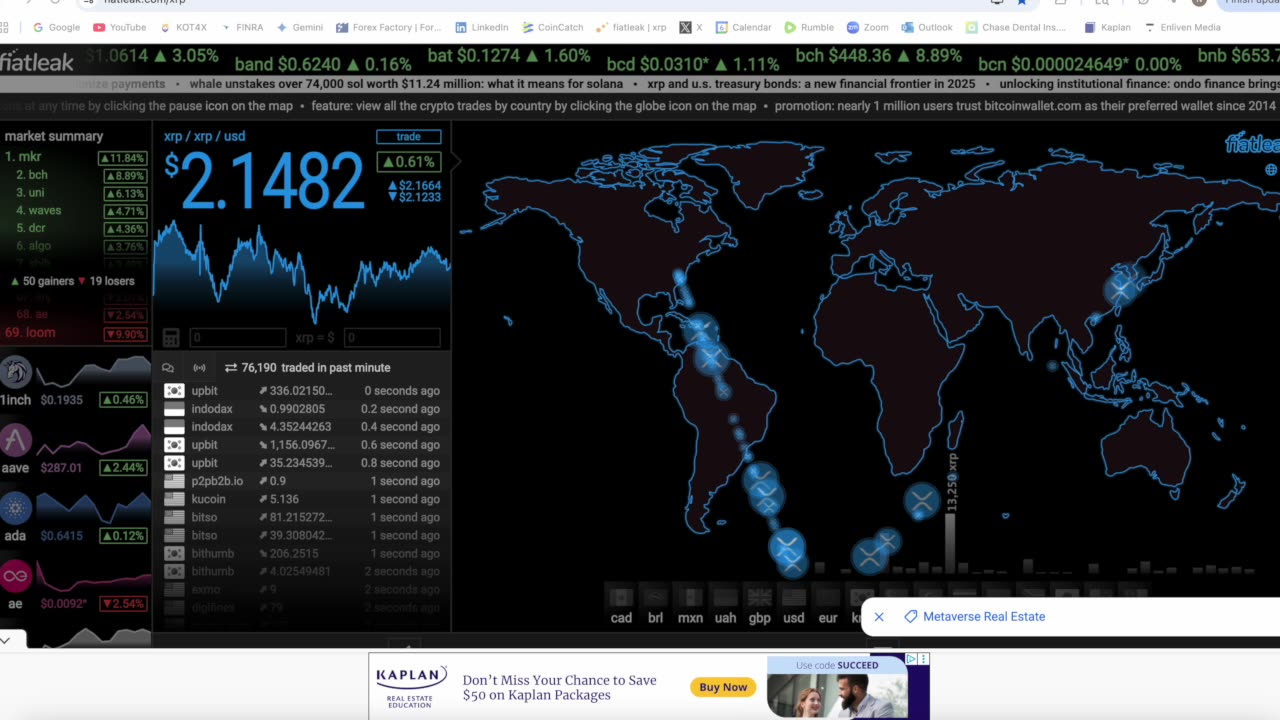This screenshot has width=1280, height=720.
Task: Select the 1inch coin logo
Action: pos(16,373)
